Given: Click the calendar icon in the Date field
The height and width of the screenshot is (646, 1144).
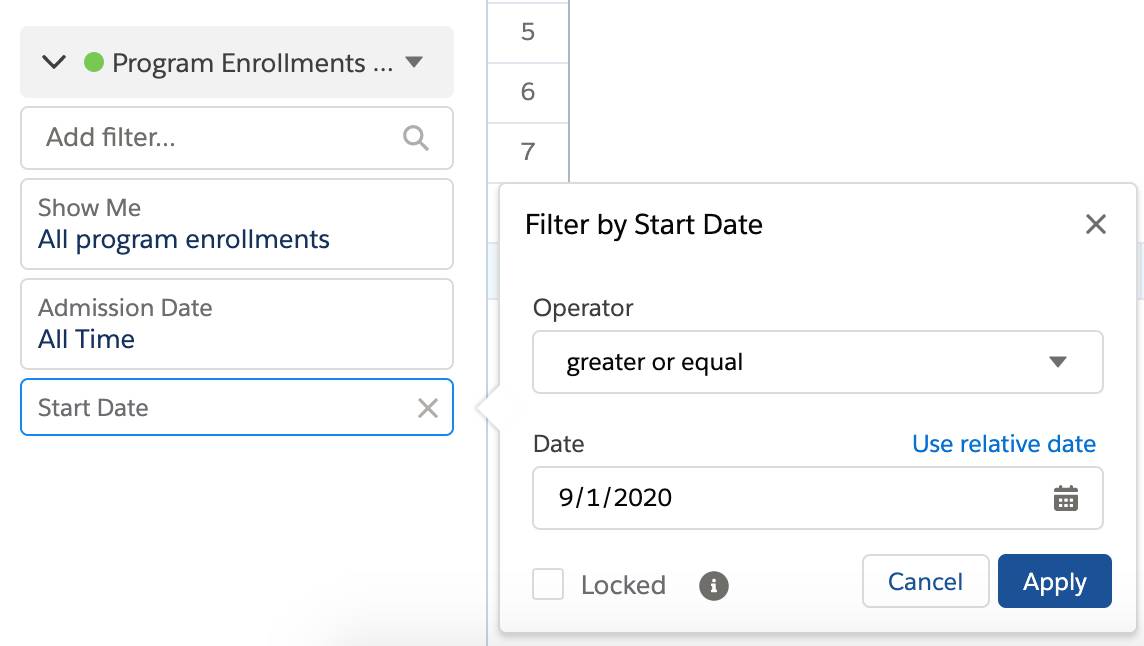Looking at the screenshot, I should (x=1066, y=498).
